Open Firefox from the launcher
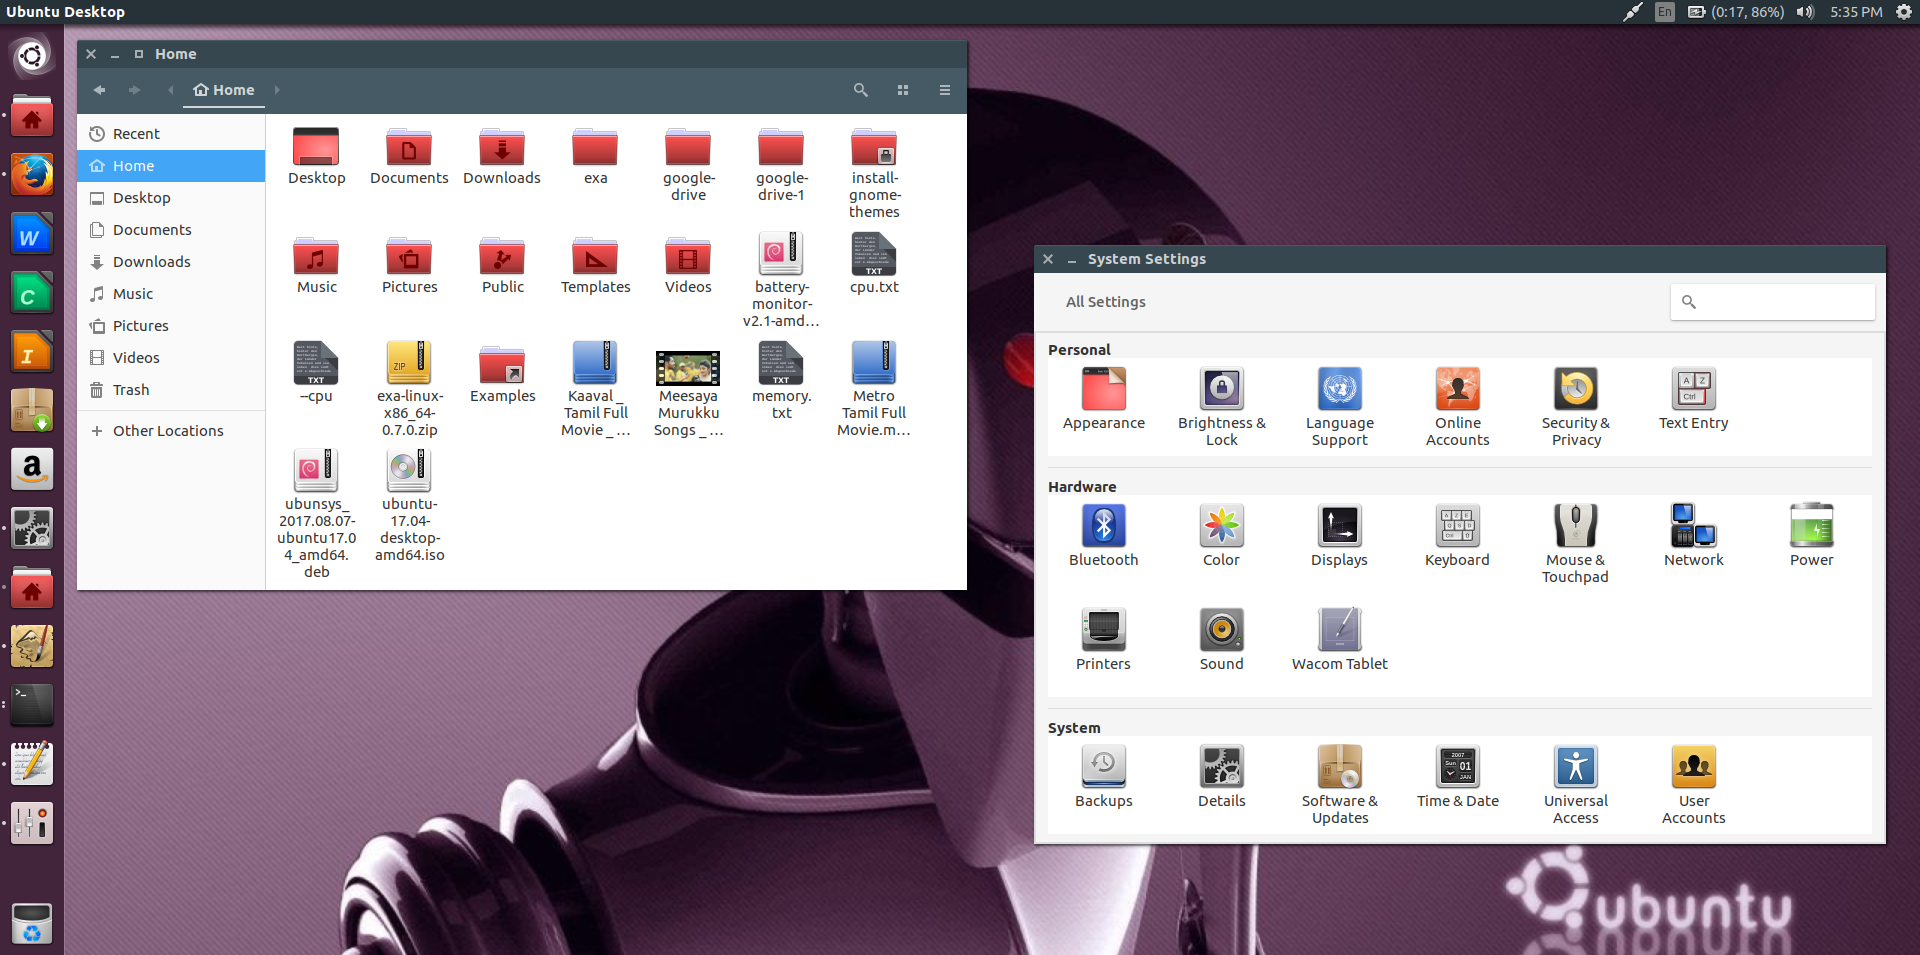Screen dimensions: 1920x955 pyautogui.click(x=32, y=176)
